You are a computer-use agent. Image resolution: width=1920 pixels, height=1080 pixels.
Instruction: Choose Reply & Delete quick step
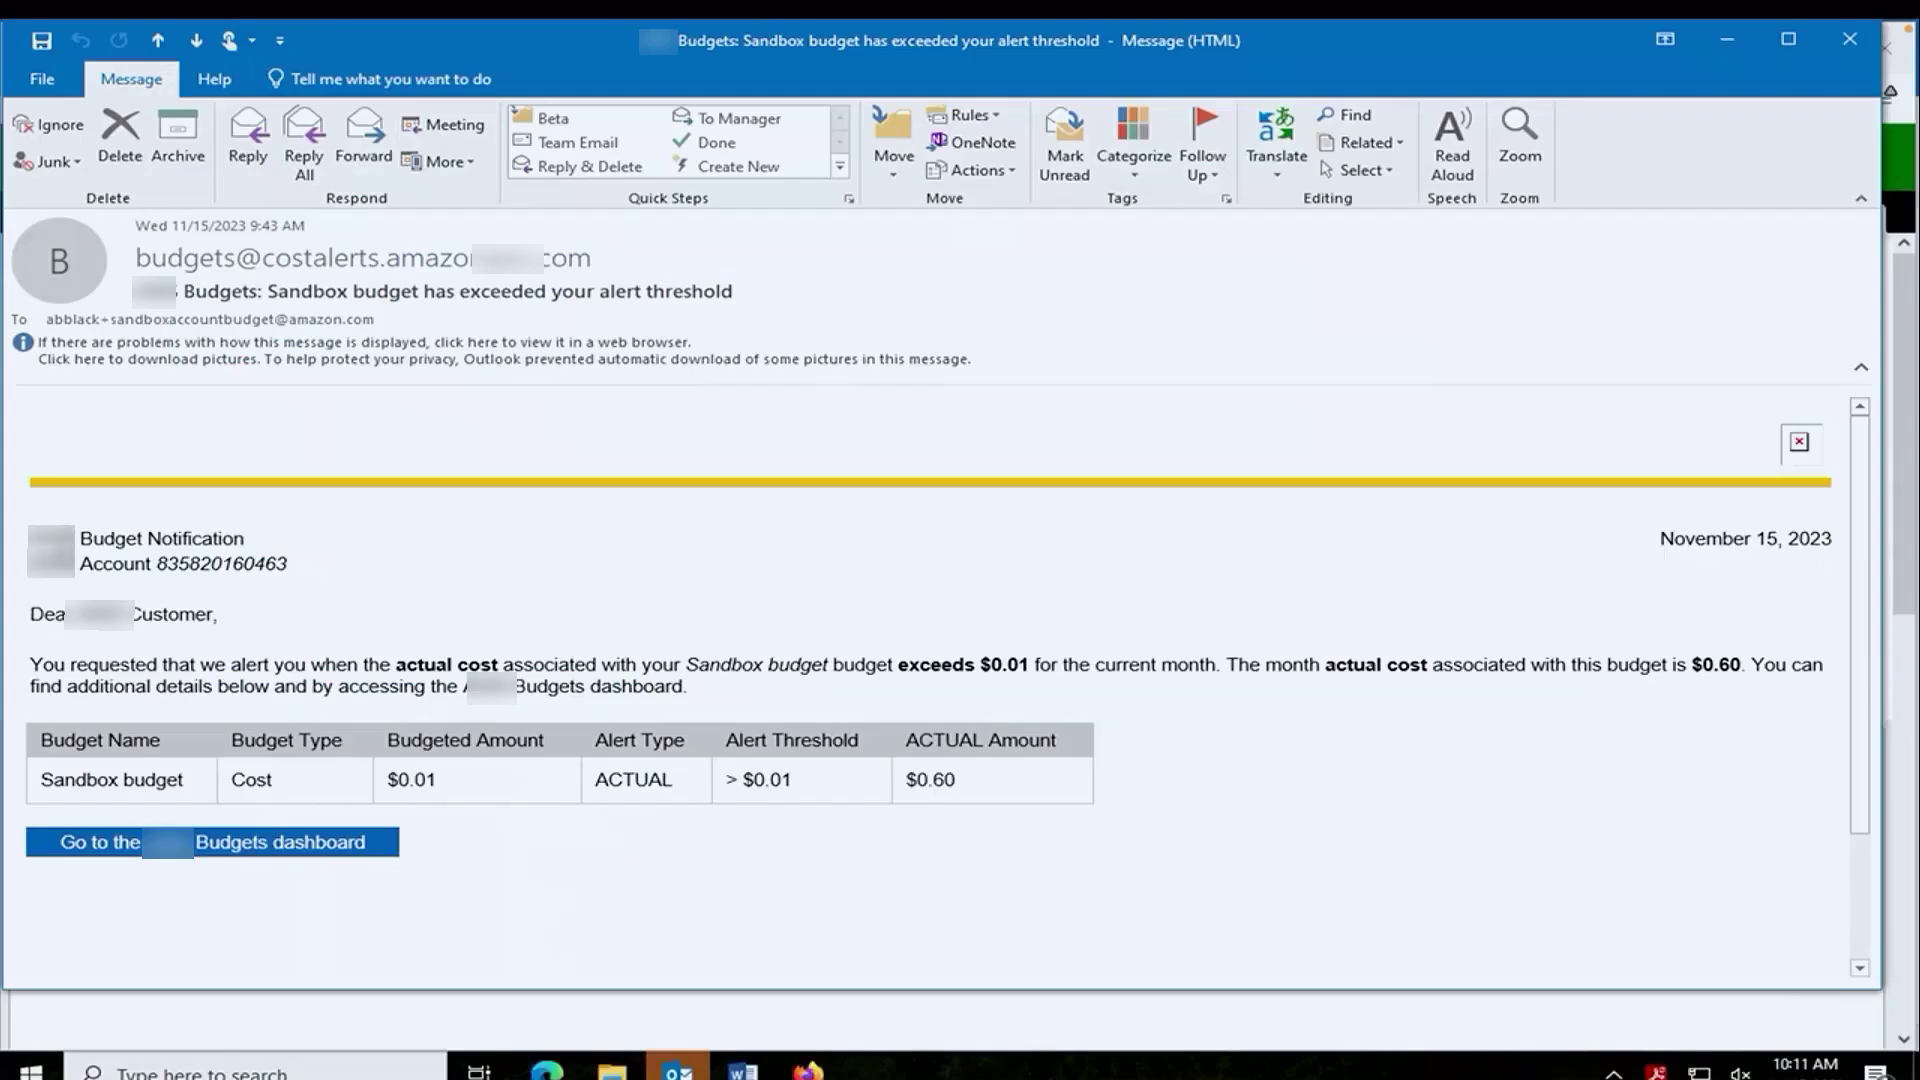(578, 167)
